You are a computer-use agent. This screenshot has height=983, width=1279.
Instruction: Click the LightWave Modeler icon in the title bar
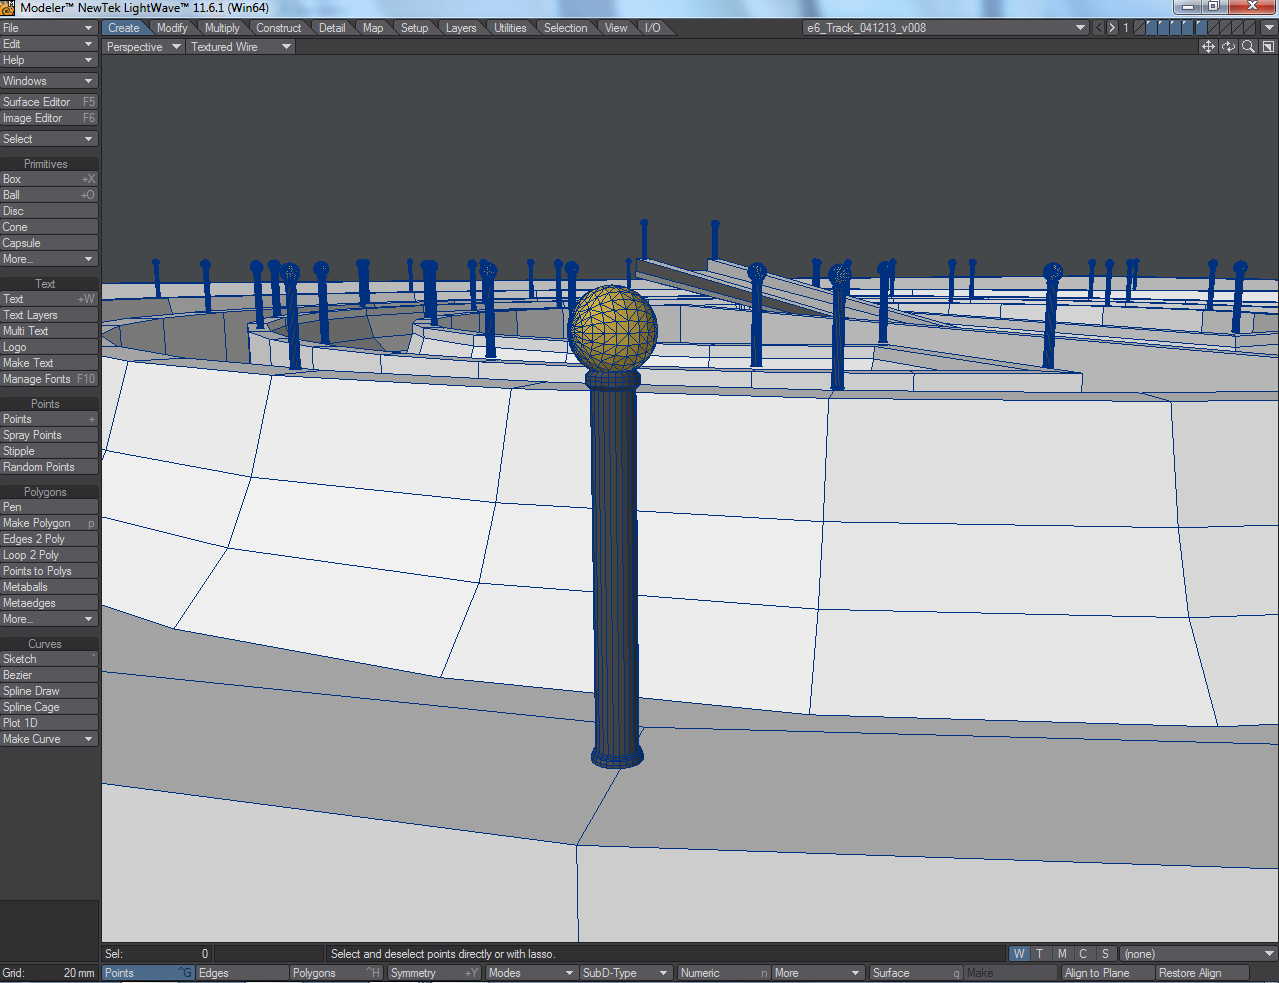(x=9, y=7)
